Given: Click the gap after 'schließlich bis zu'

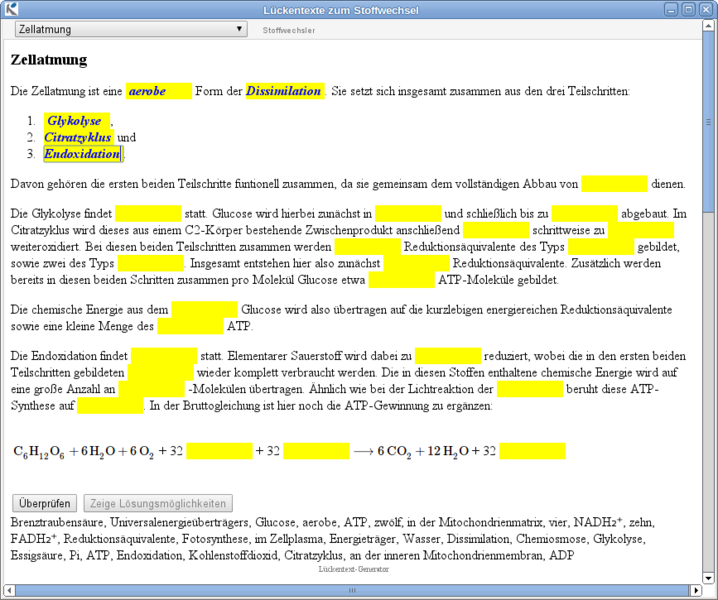Looking at the screenshot, I should pos(584,213).
